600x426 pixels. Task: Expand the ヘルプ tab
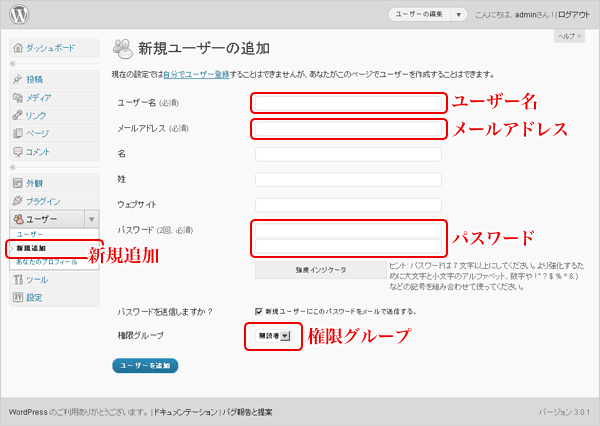569,36
